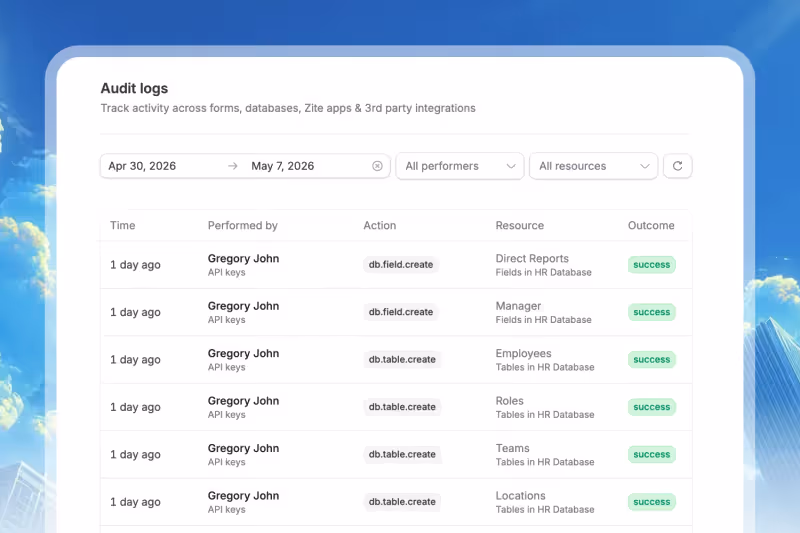This screenshot has height=533, width=800.
Task: Edit the May 7, 2026 end date
Action: [282, 166]
